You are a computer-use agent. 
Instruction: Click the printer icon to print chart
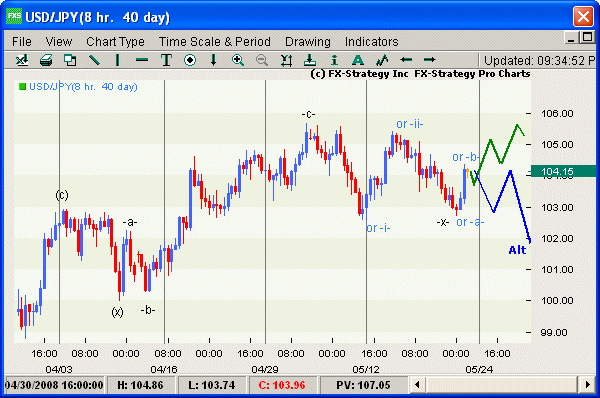[x=46, y=60]
